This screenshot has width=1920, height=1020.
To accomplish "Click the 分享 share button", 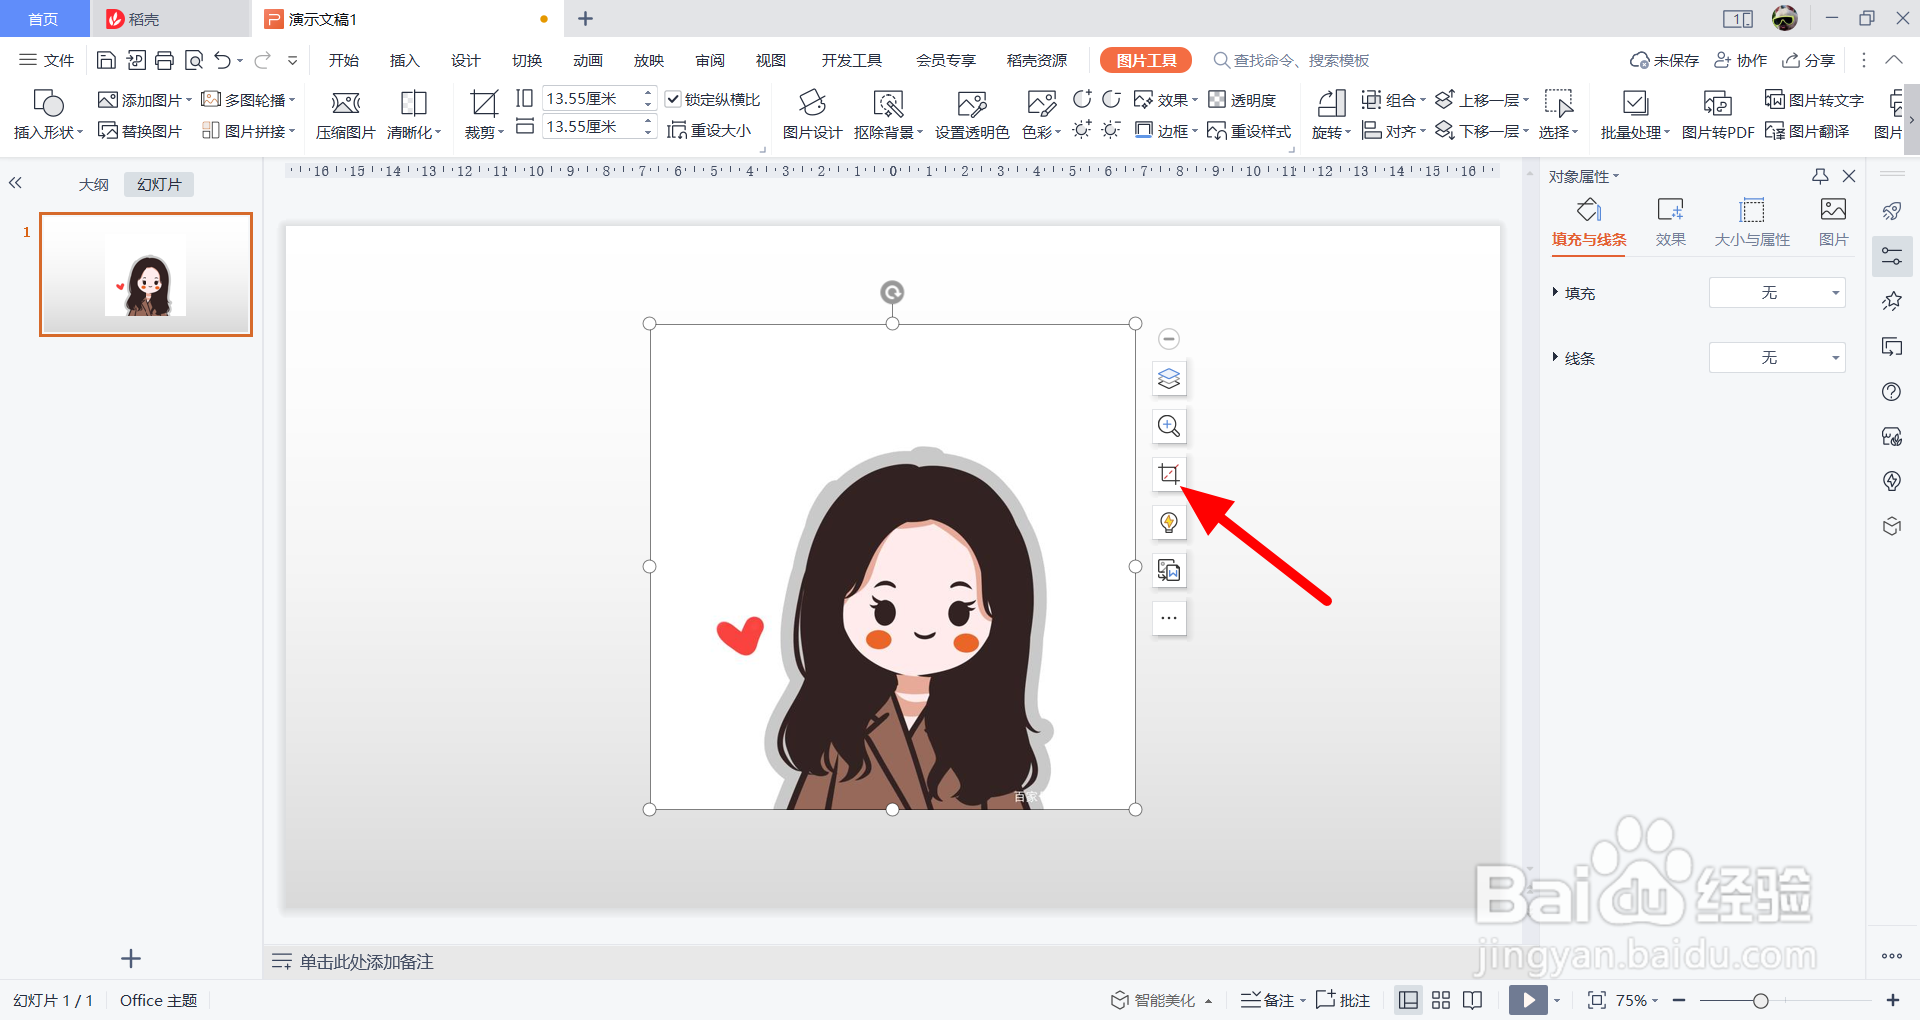I will [1808, 61].
